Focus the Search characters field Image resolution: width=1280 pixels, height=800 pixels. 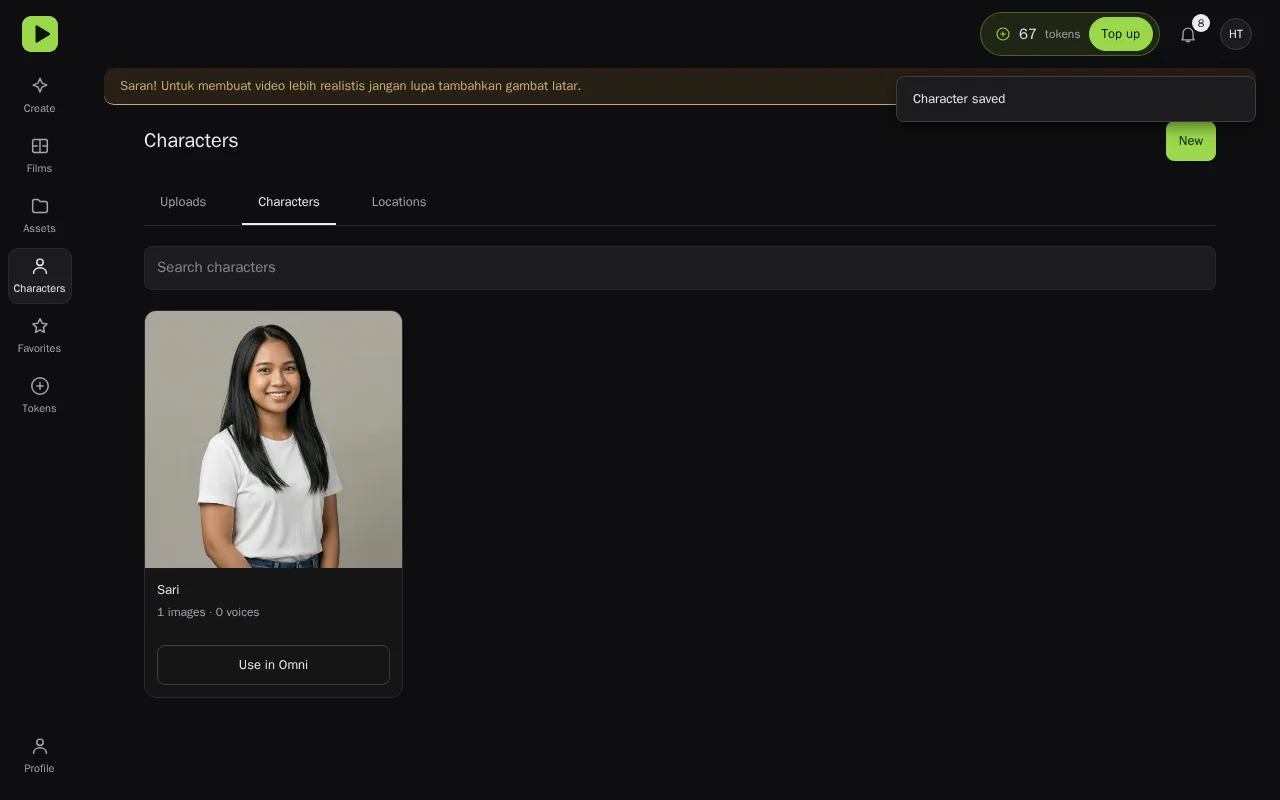pos(680,268)
